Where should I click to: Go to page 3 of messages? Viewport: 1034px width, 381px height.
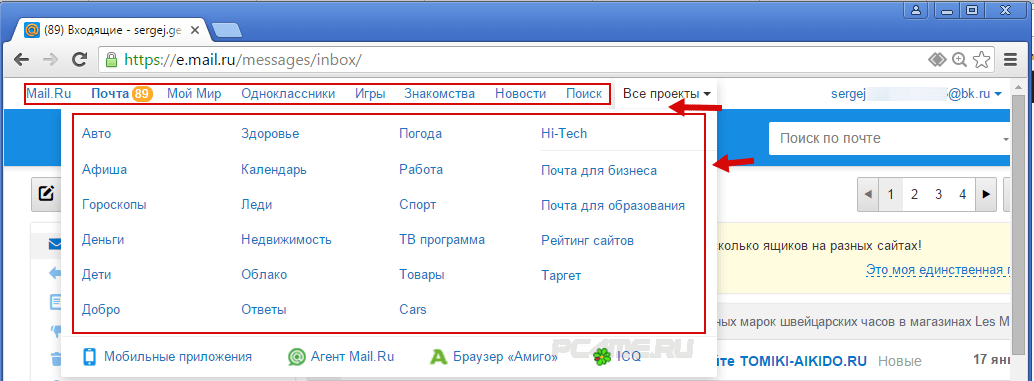[938, 194]
